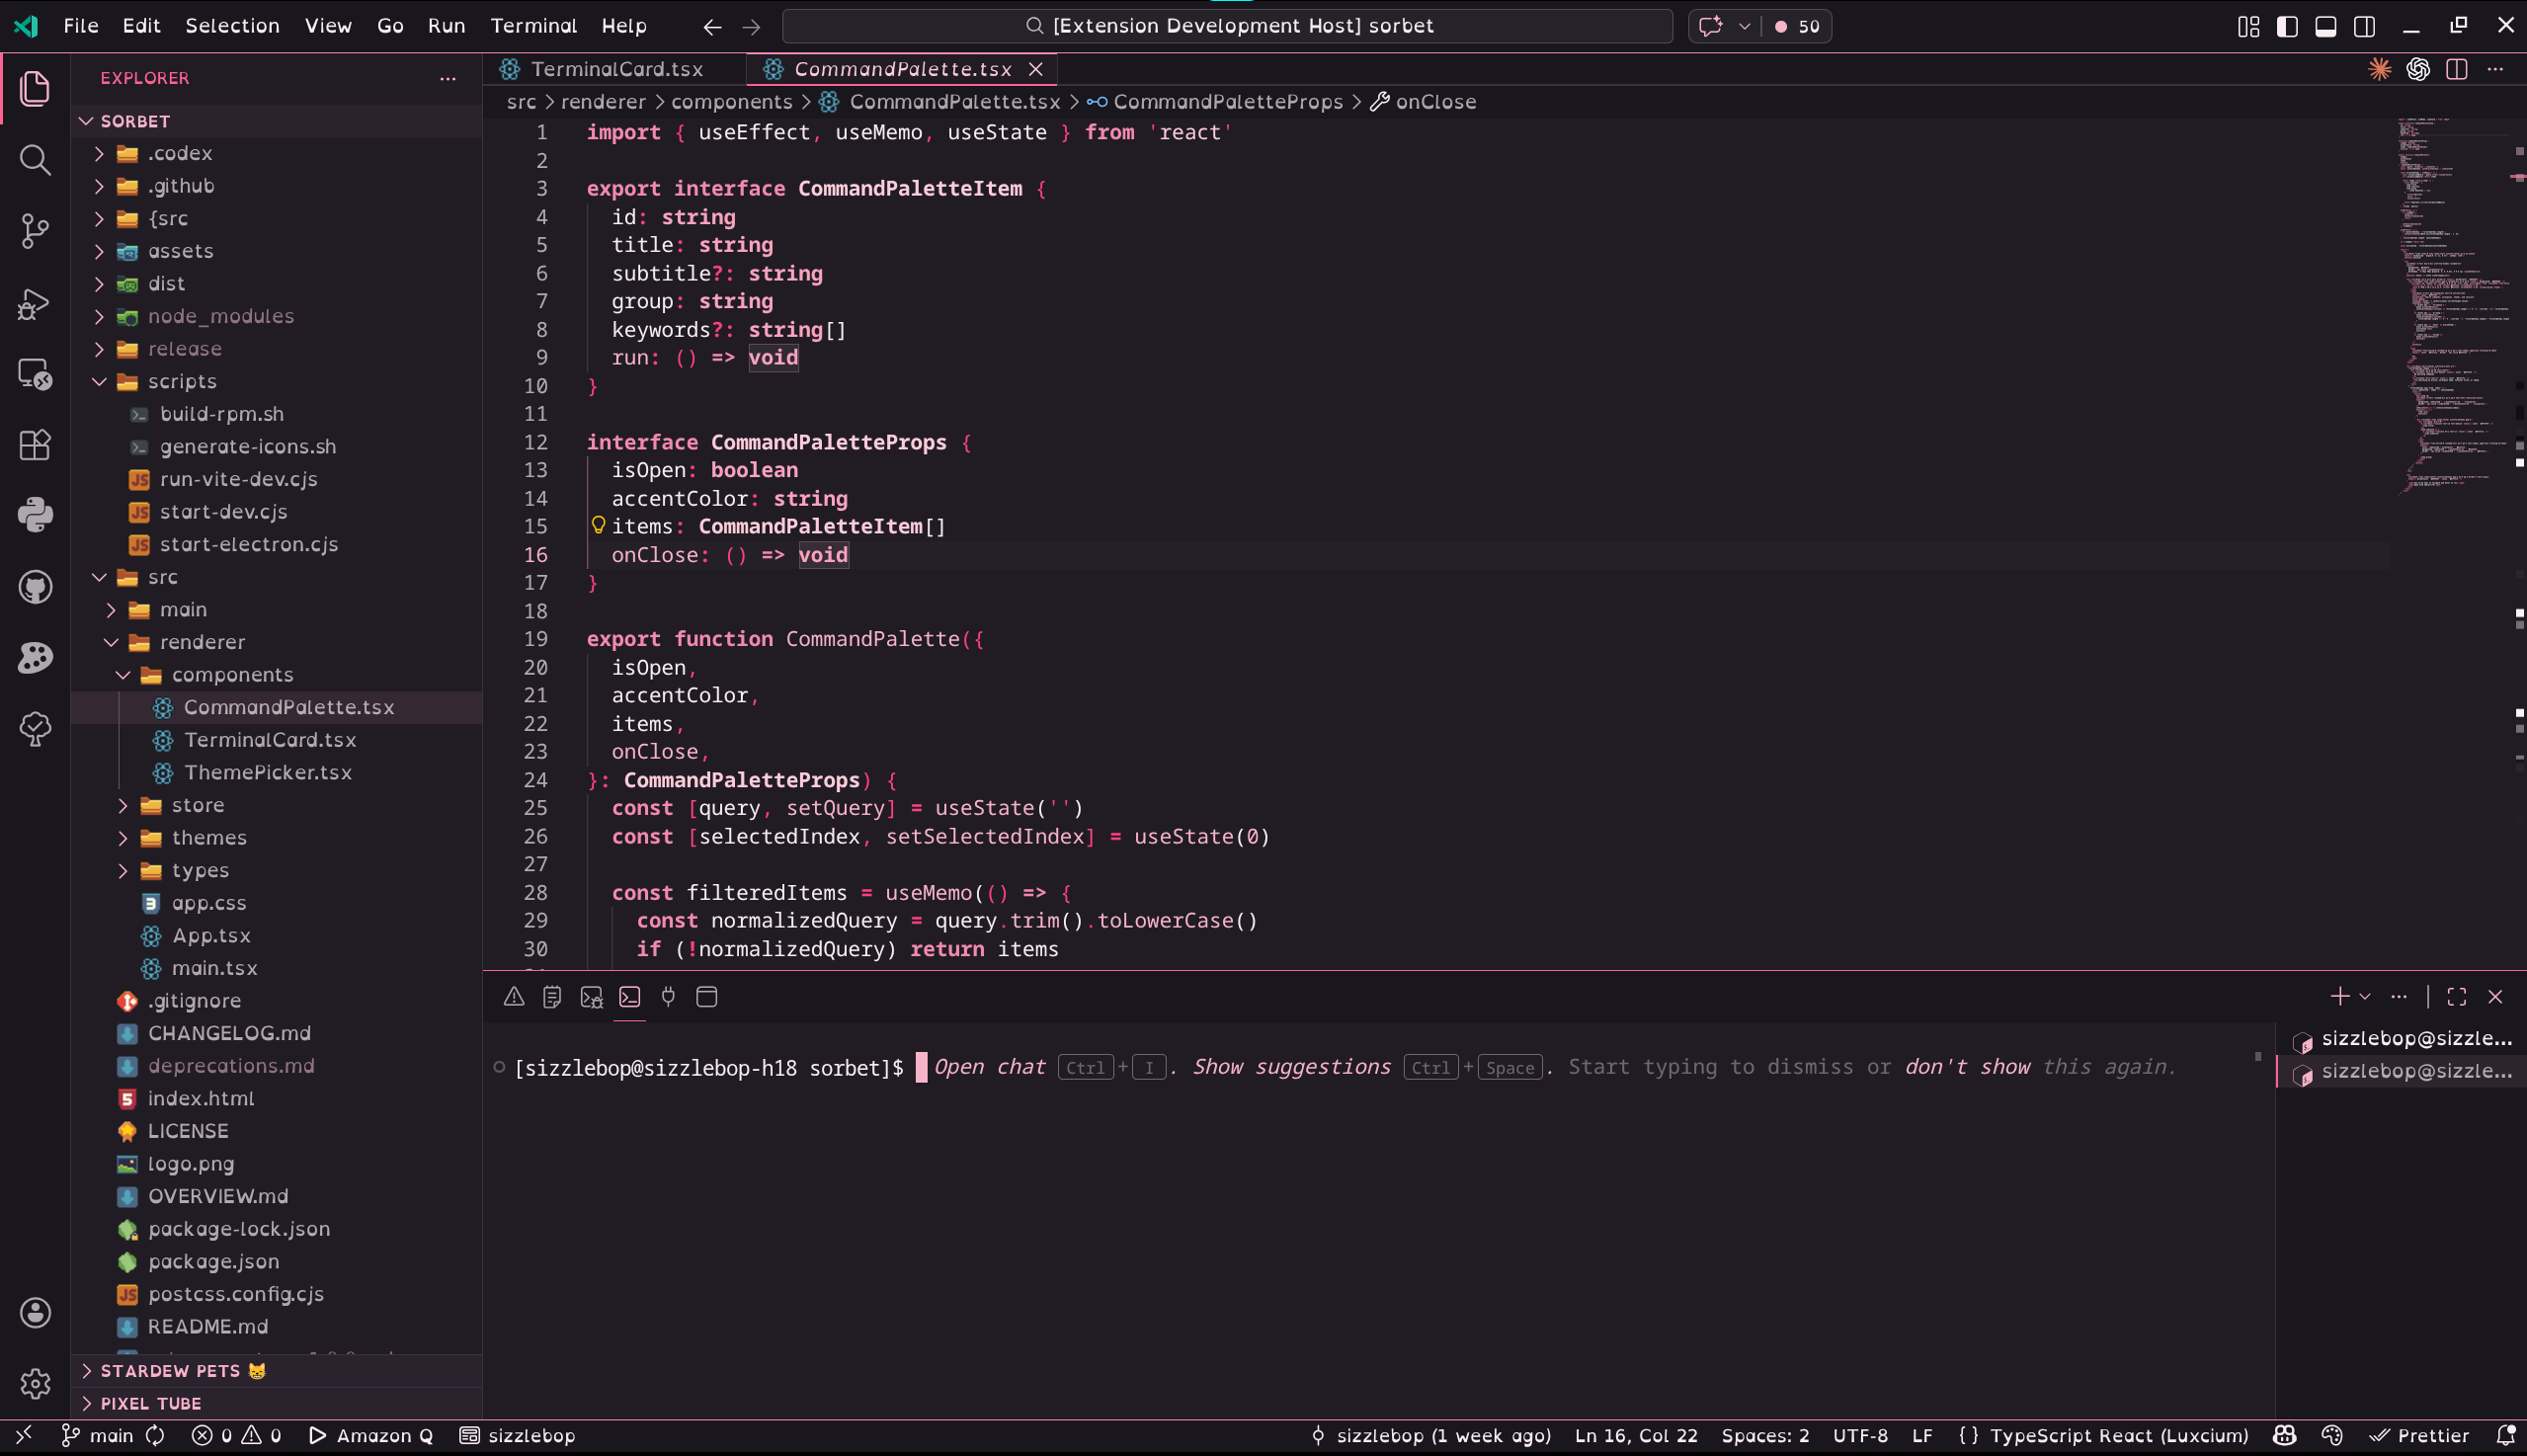This screenshot has width=2527, height=1456.
Task: Click the "don't show" link in terminal
Action: (1966, 1067)
